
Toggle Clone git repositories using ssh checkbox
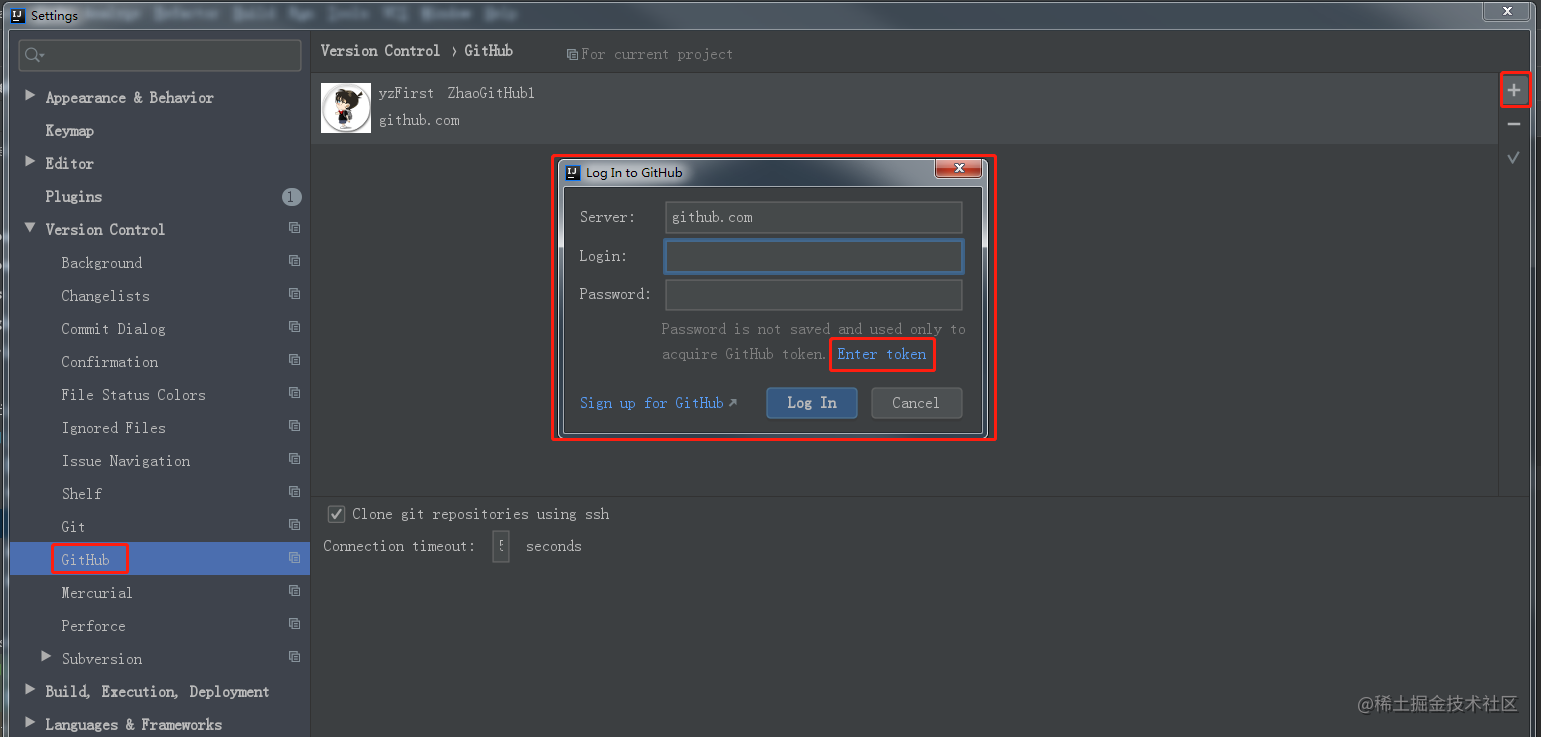[337, 514]
